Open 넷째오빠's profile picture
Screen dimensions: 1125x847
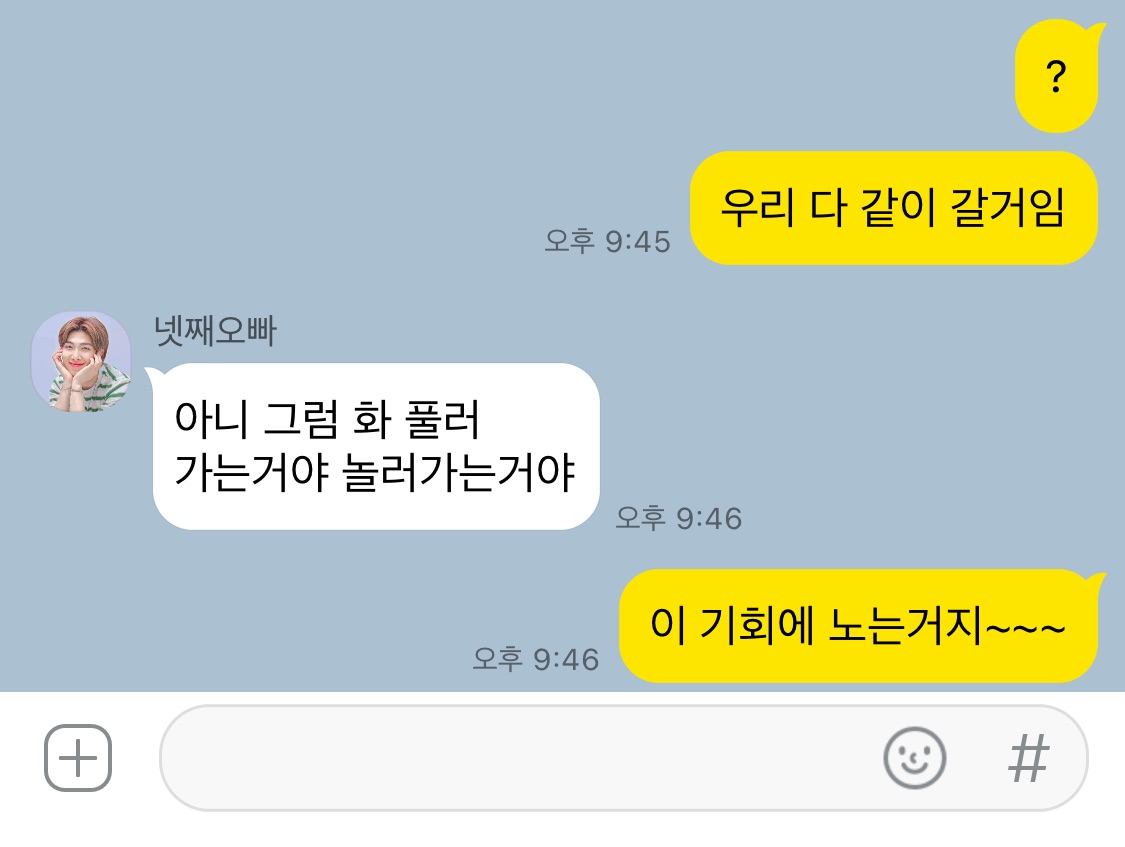[x=81, y=361]
